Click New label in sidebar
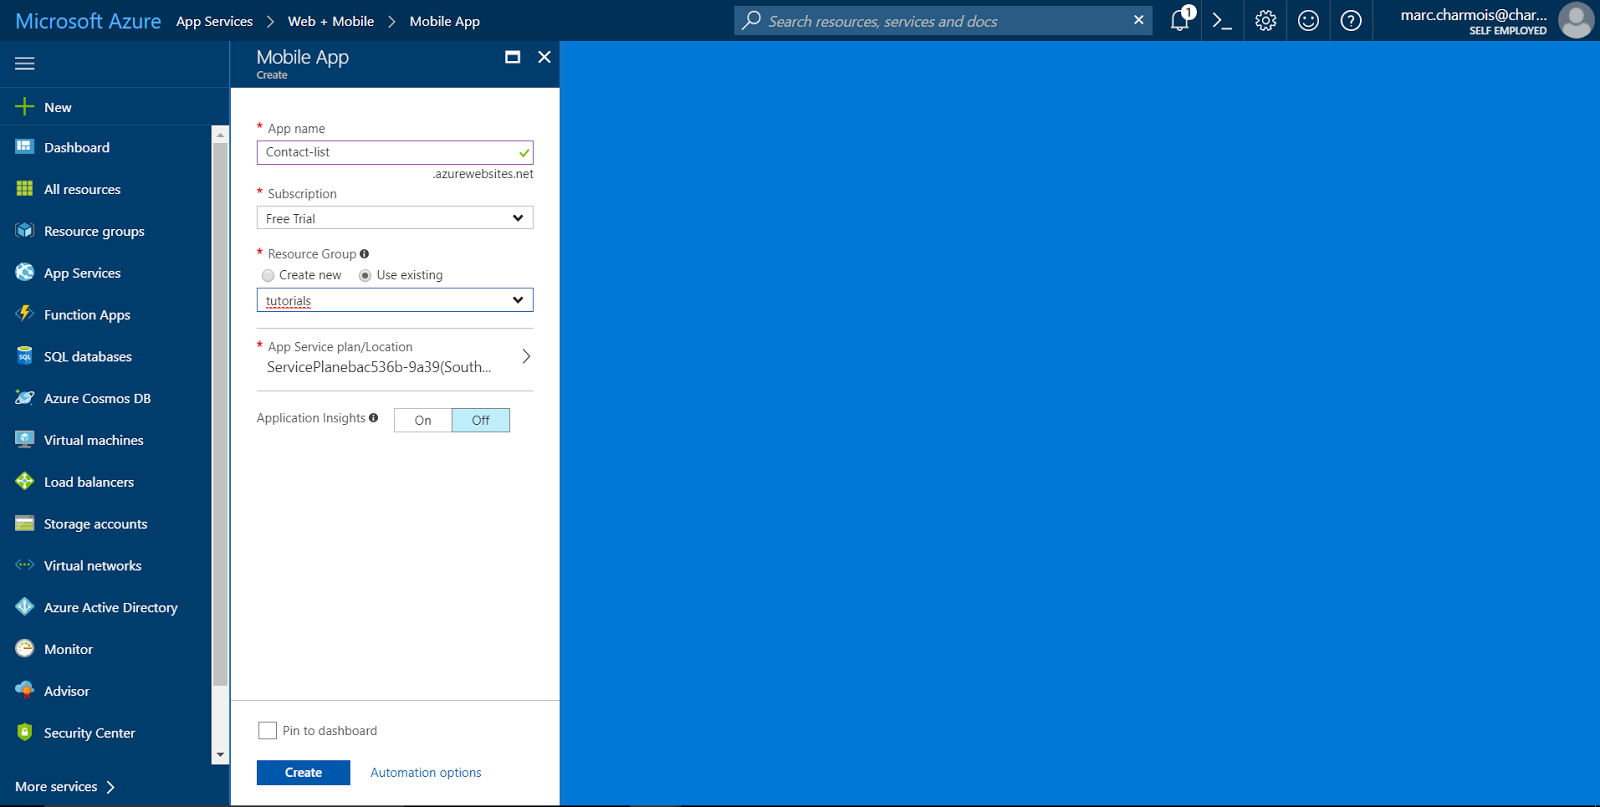Viewport: 1600px width, 807px height. point(58,107)
